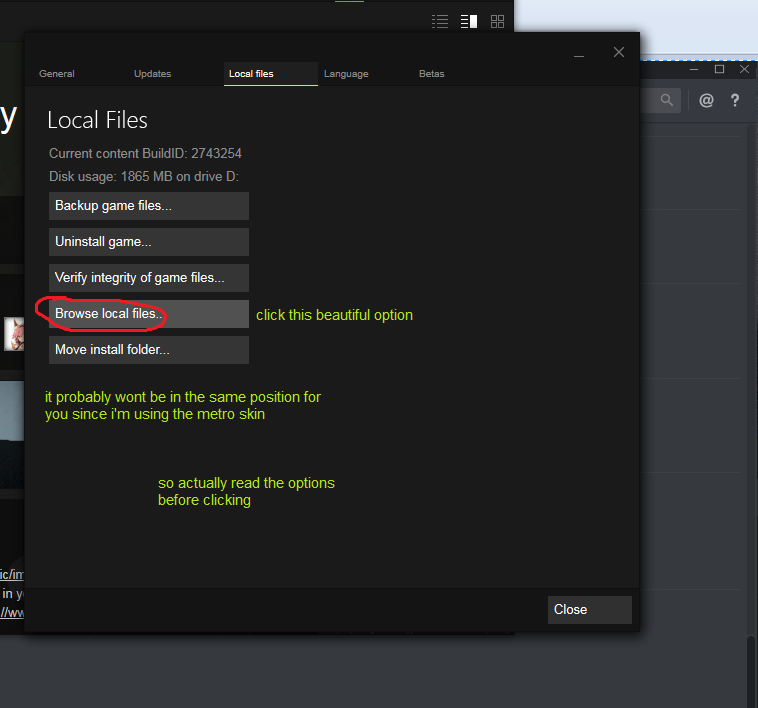Open the question mark help icon

[x=735, y=100]
